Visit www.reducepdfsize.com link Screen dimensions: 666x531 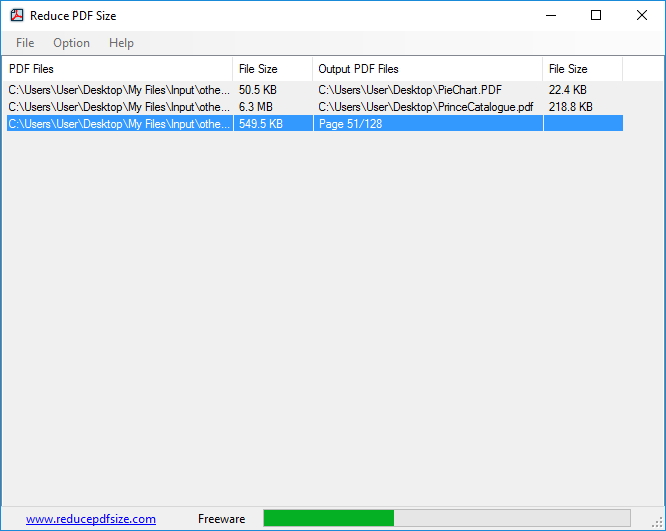(90, 519)
